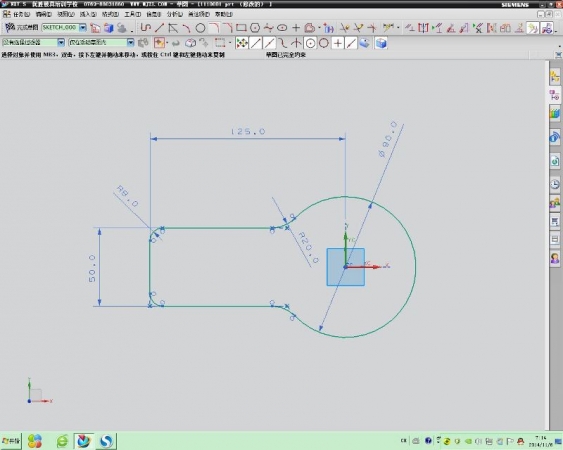This screenshot has height=450, width=563.
Task: Select the Fillet tool
Action: point(214,28)
